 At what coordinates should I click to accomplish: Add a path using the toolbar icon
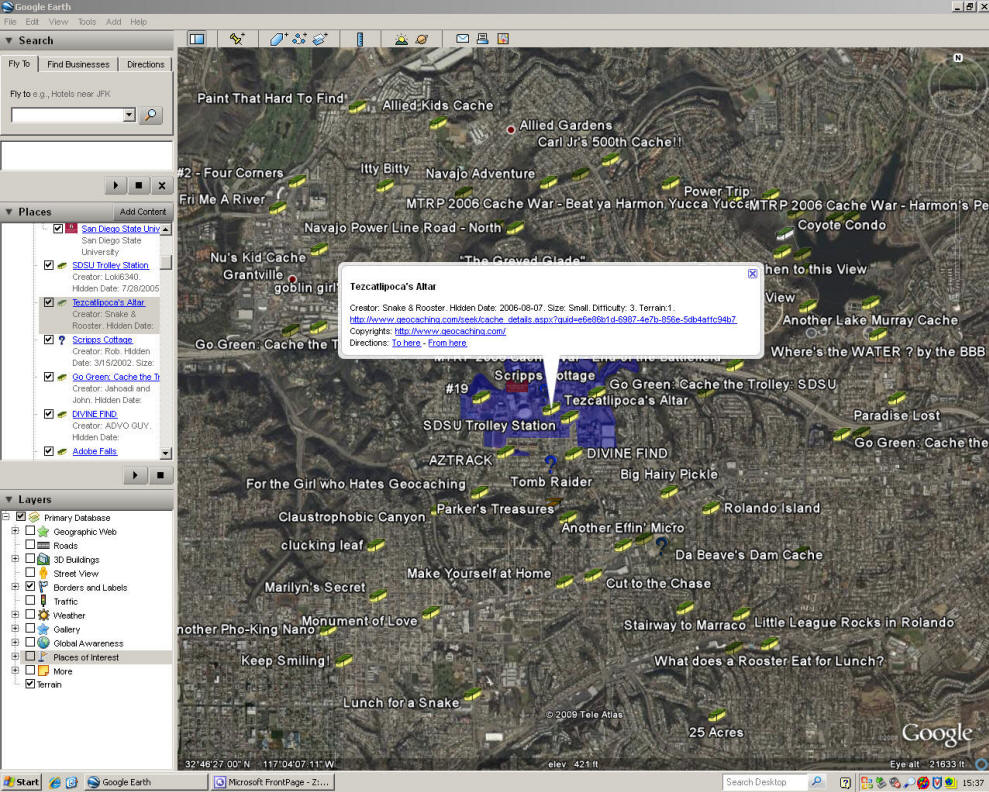pyautogui.click(x=299, y=39)
